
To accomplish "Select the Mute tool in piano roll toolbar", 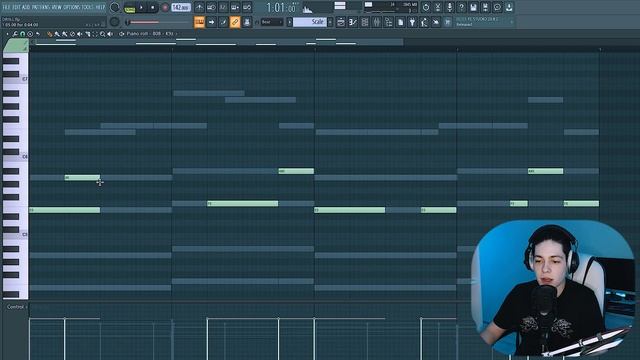I will 80,34.
